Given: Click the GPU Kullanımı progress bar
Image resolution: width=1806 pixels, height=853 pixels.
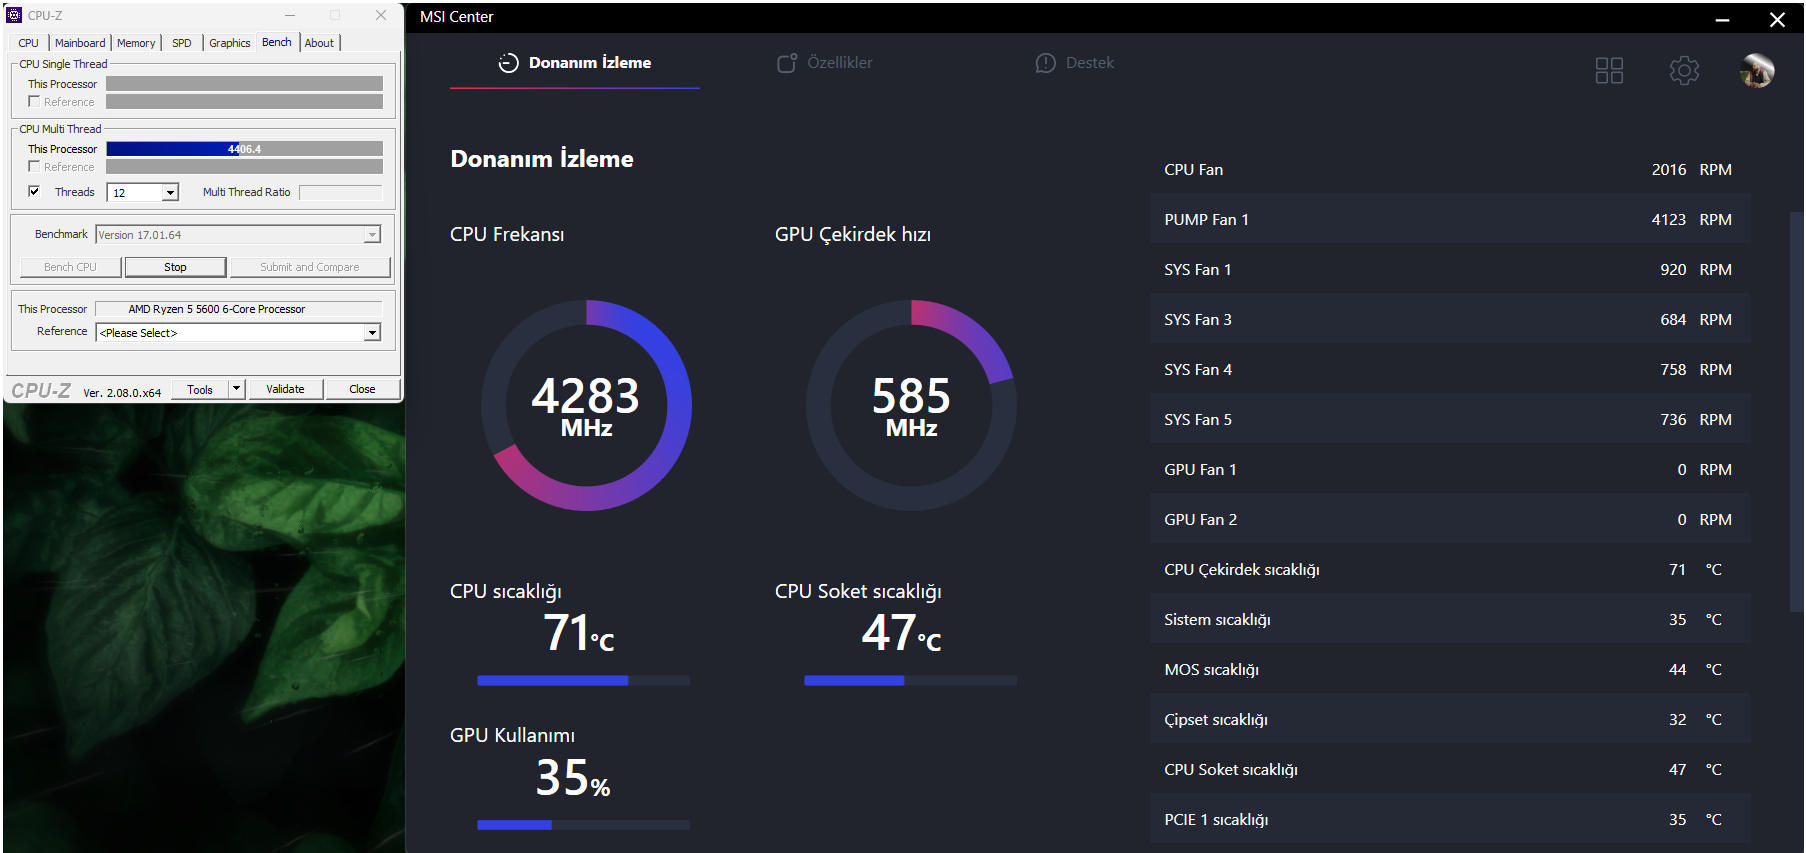Looking at the screenshot, I should pyautogui.click(x=584, y=825).
